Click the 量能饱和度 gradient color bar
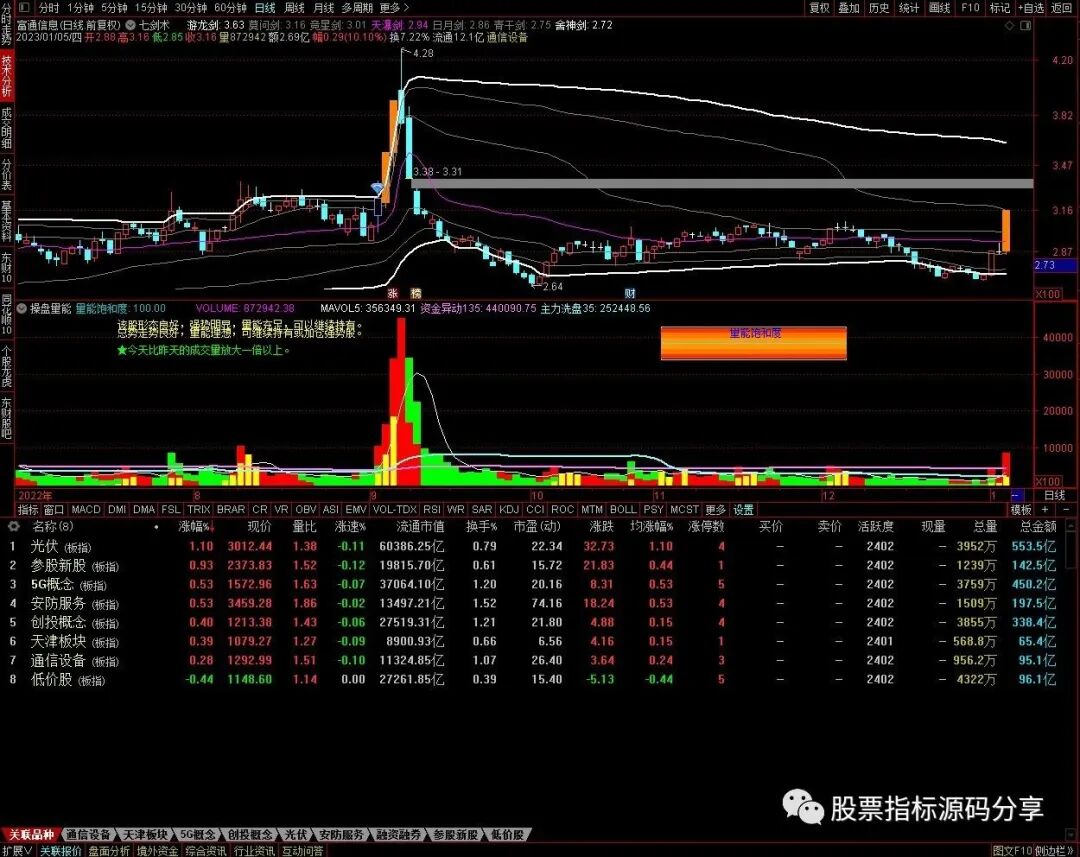Image resolution: width=1080 pixels, height=857 pixels. click(754, 342)
